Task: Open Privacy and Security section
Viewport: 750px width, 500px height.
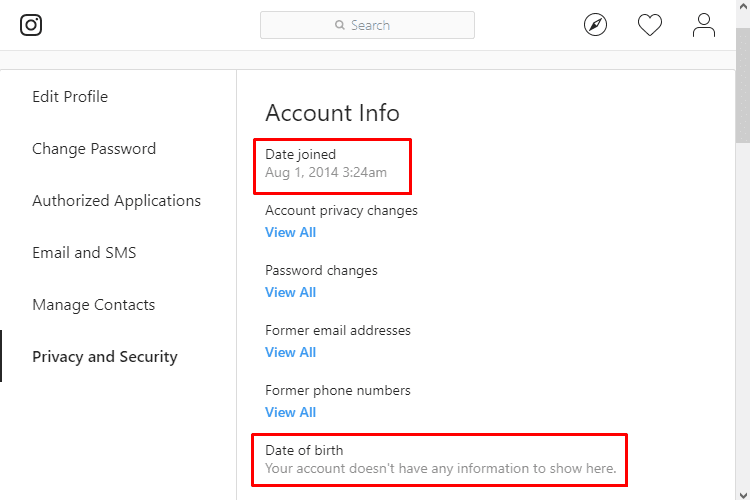Action: [105, 357]
